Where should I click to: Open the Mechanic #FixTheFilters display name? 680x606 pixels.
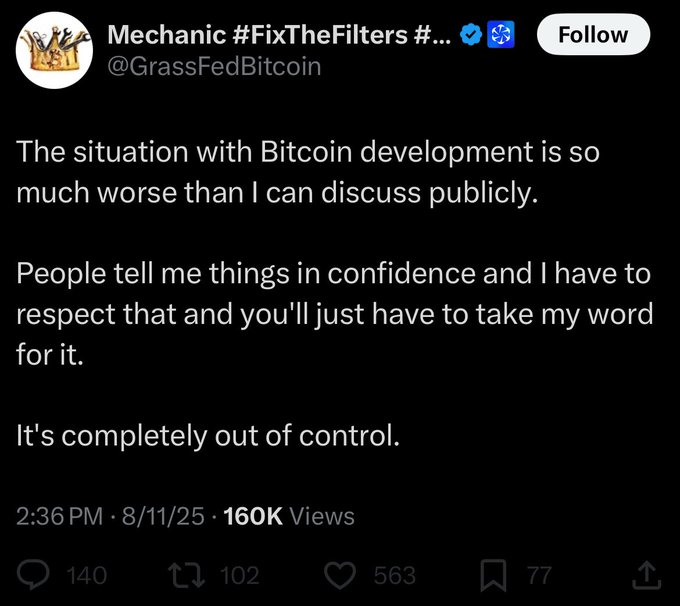pyautogui.click(x=278, y=36)
